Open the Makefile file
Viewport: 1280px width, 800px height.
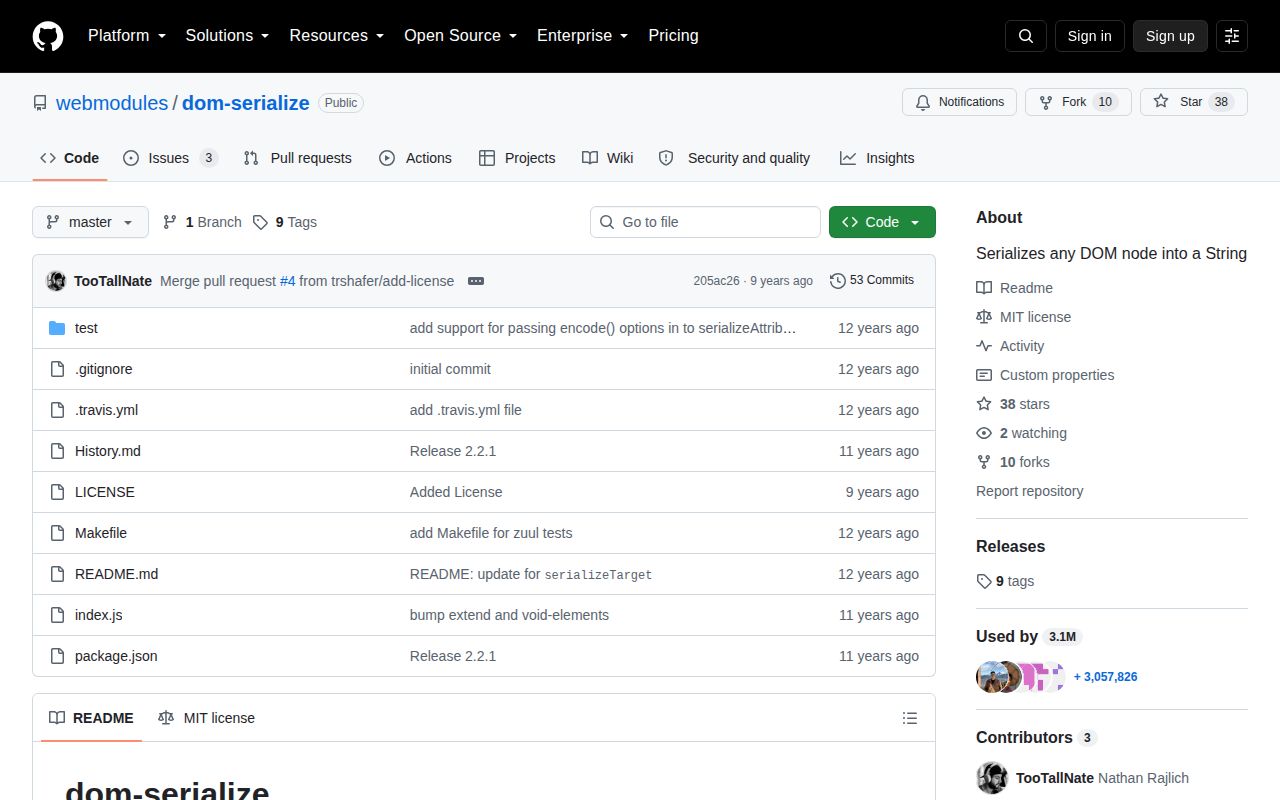(x=101, y=533)
